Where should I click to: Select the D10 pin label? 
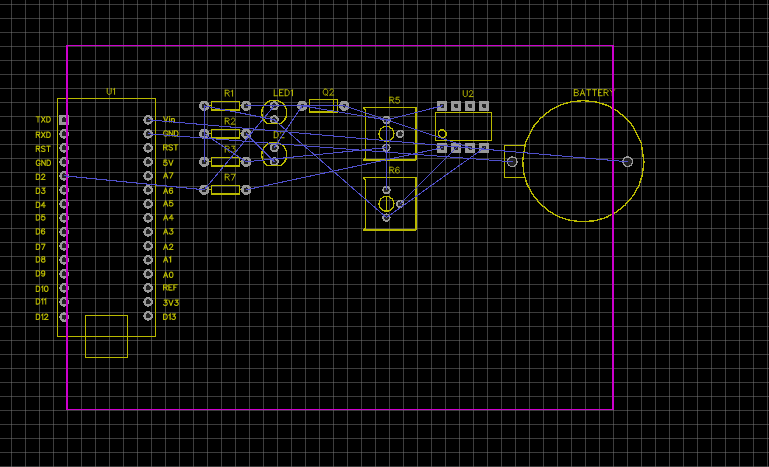[x=42, y=289]
